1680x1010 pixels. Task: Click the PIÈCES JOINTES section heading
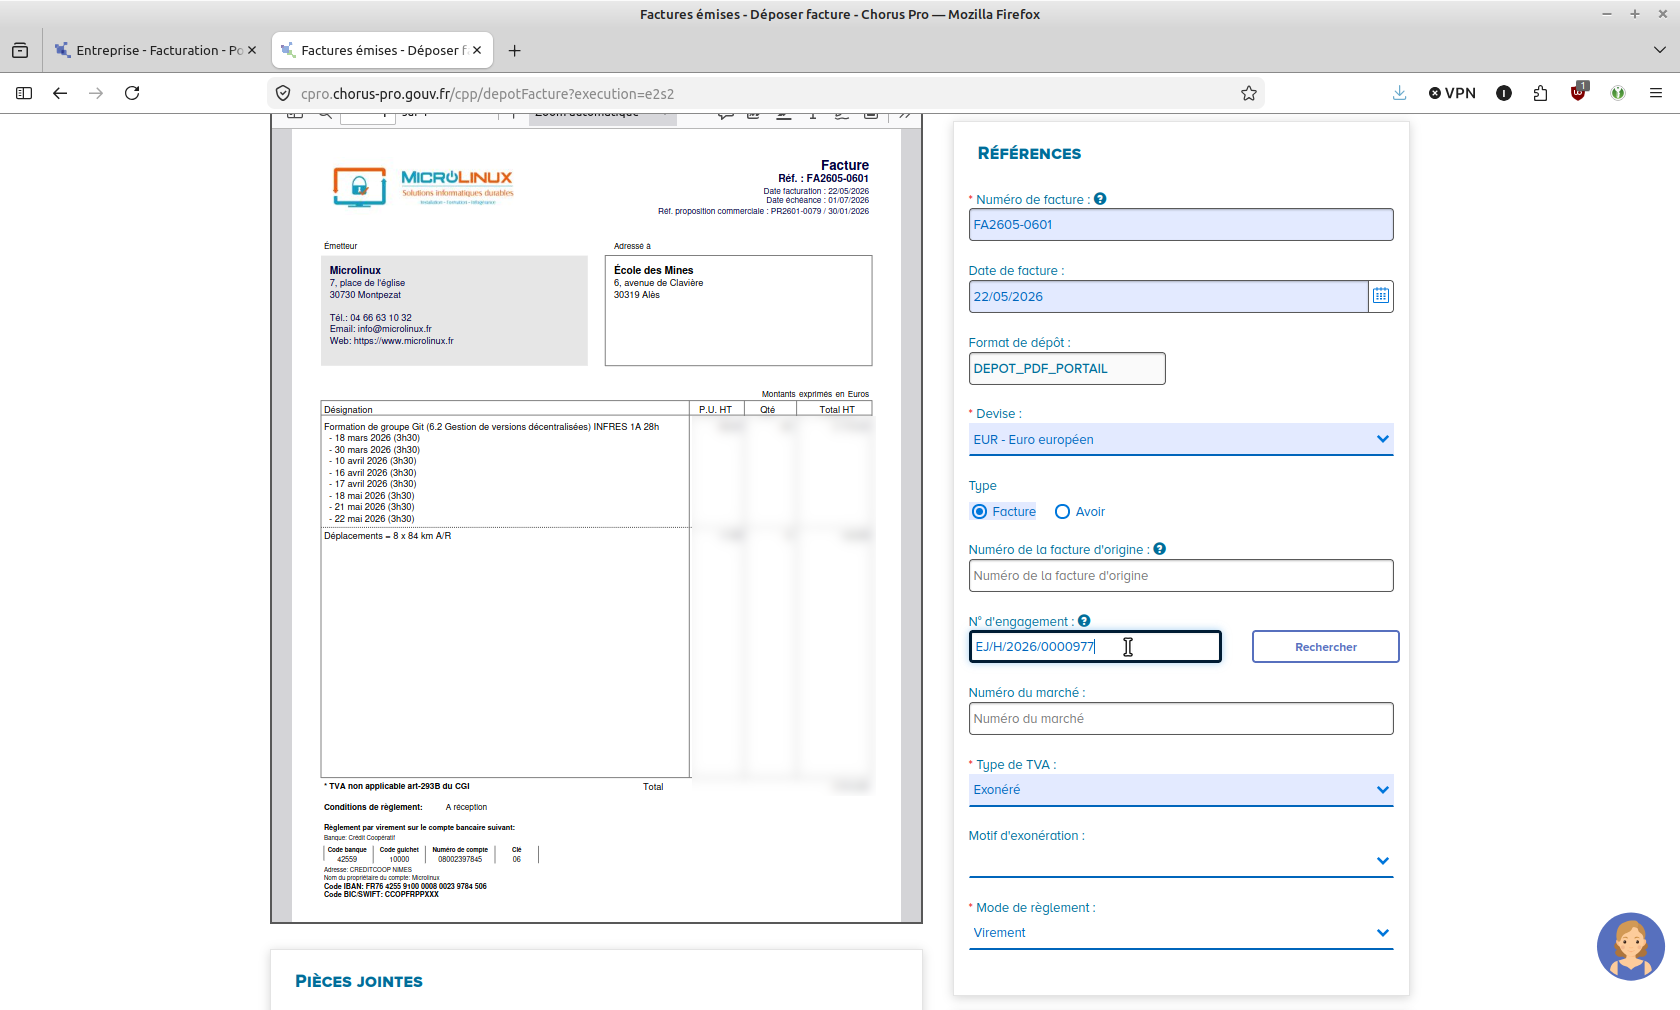pos(359,982)
